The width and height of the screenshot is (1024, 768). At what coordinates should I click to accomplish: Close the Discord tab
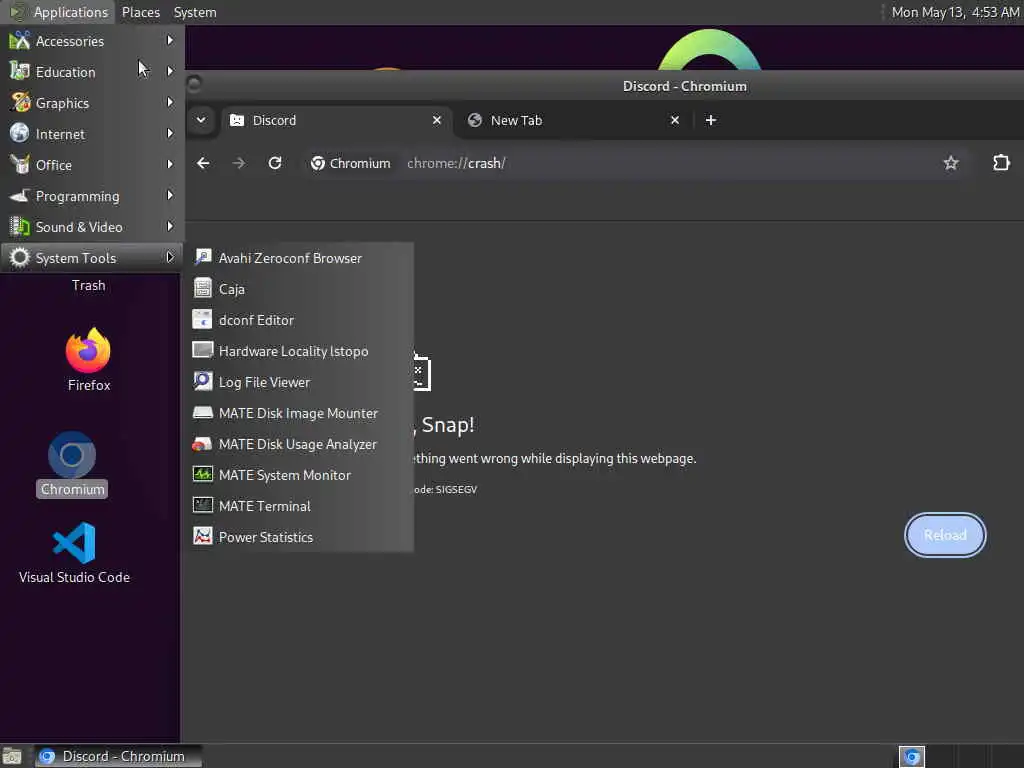(437, 120)
